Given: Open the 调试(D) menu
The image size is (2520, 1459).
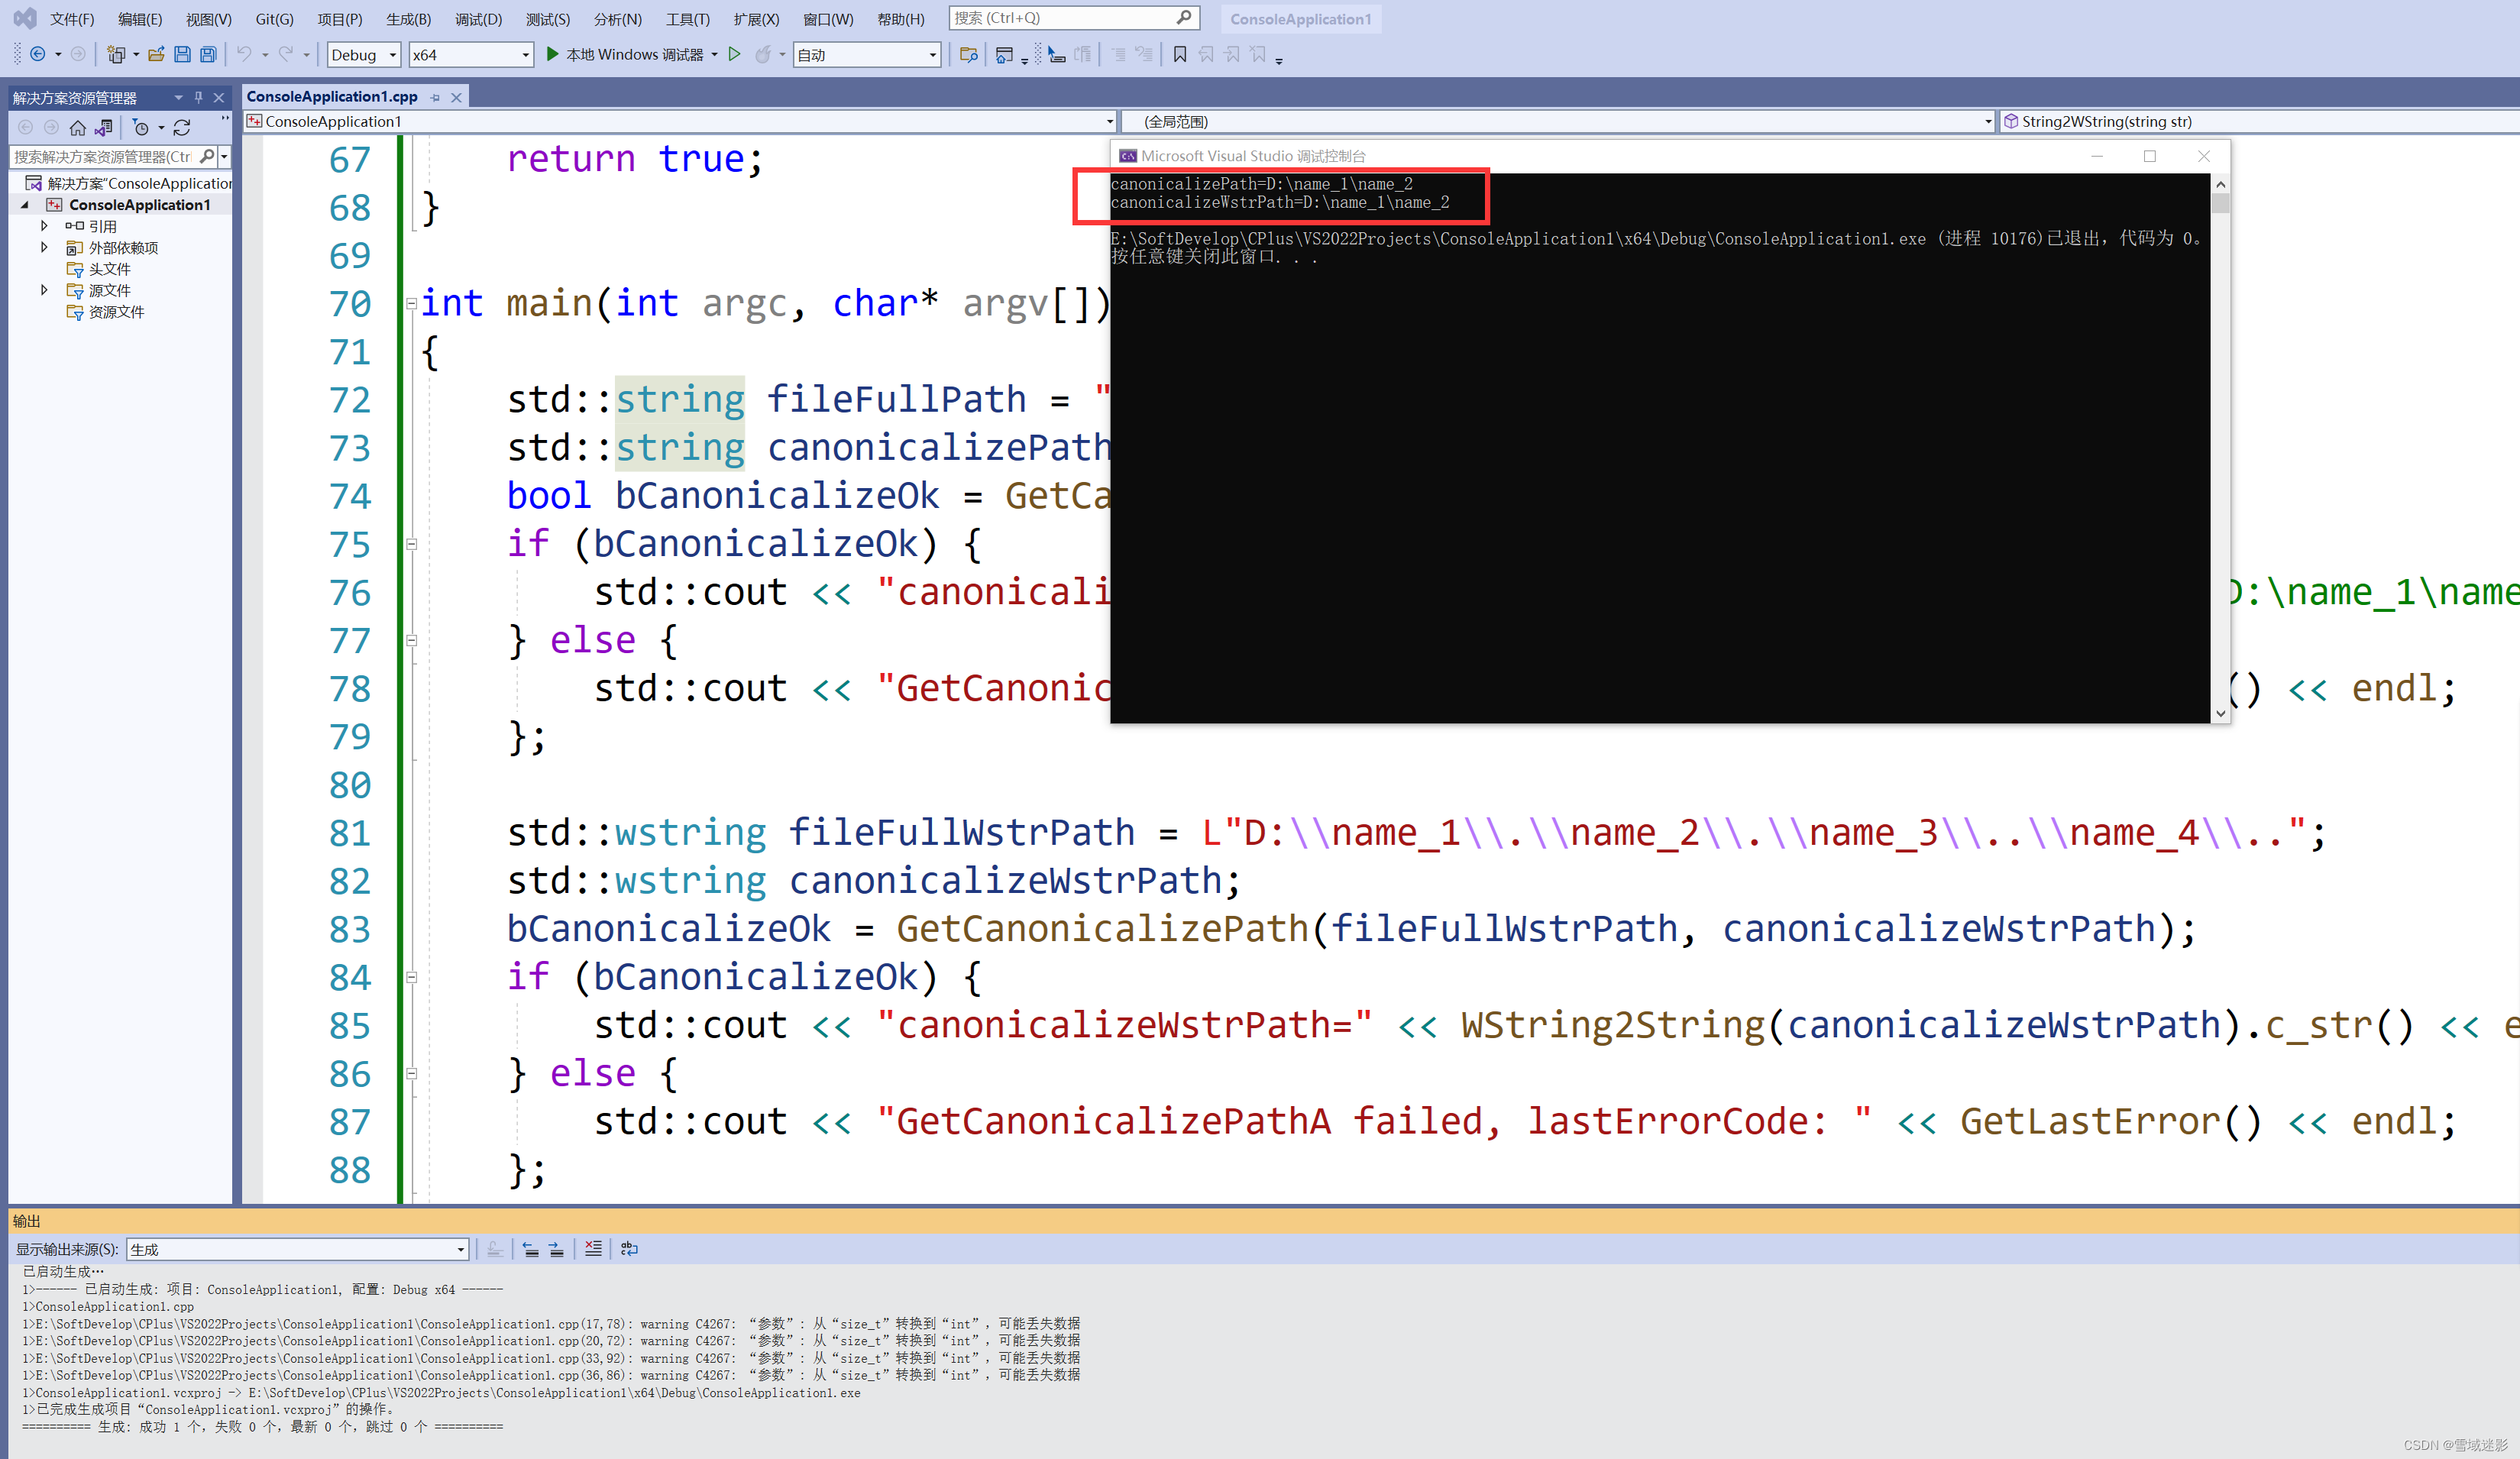Looking at the screenshot, I should point(478,18).
